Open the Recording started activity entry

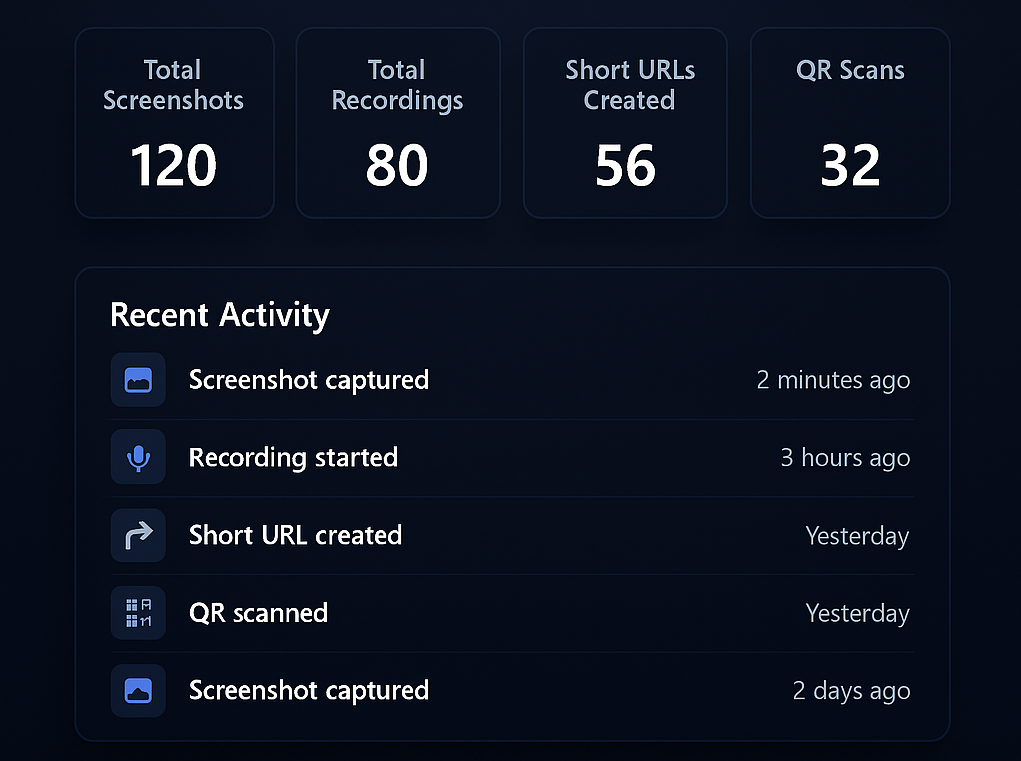click(293, 458)
